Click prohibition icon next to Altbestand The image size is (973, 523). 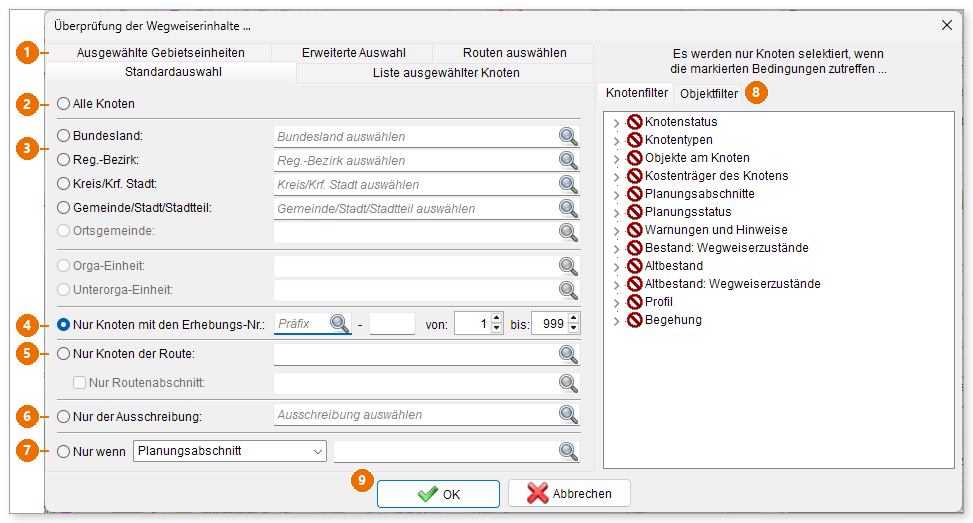[634, 266]
